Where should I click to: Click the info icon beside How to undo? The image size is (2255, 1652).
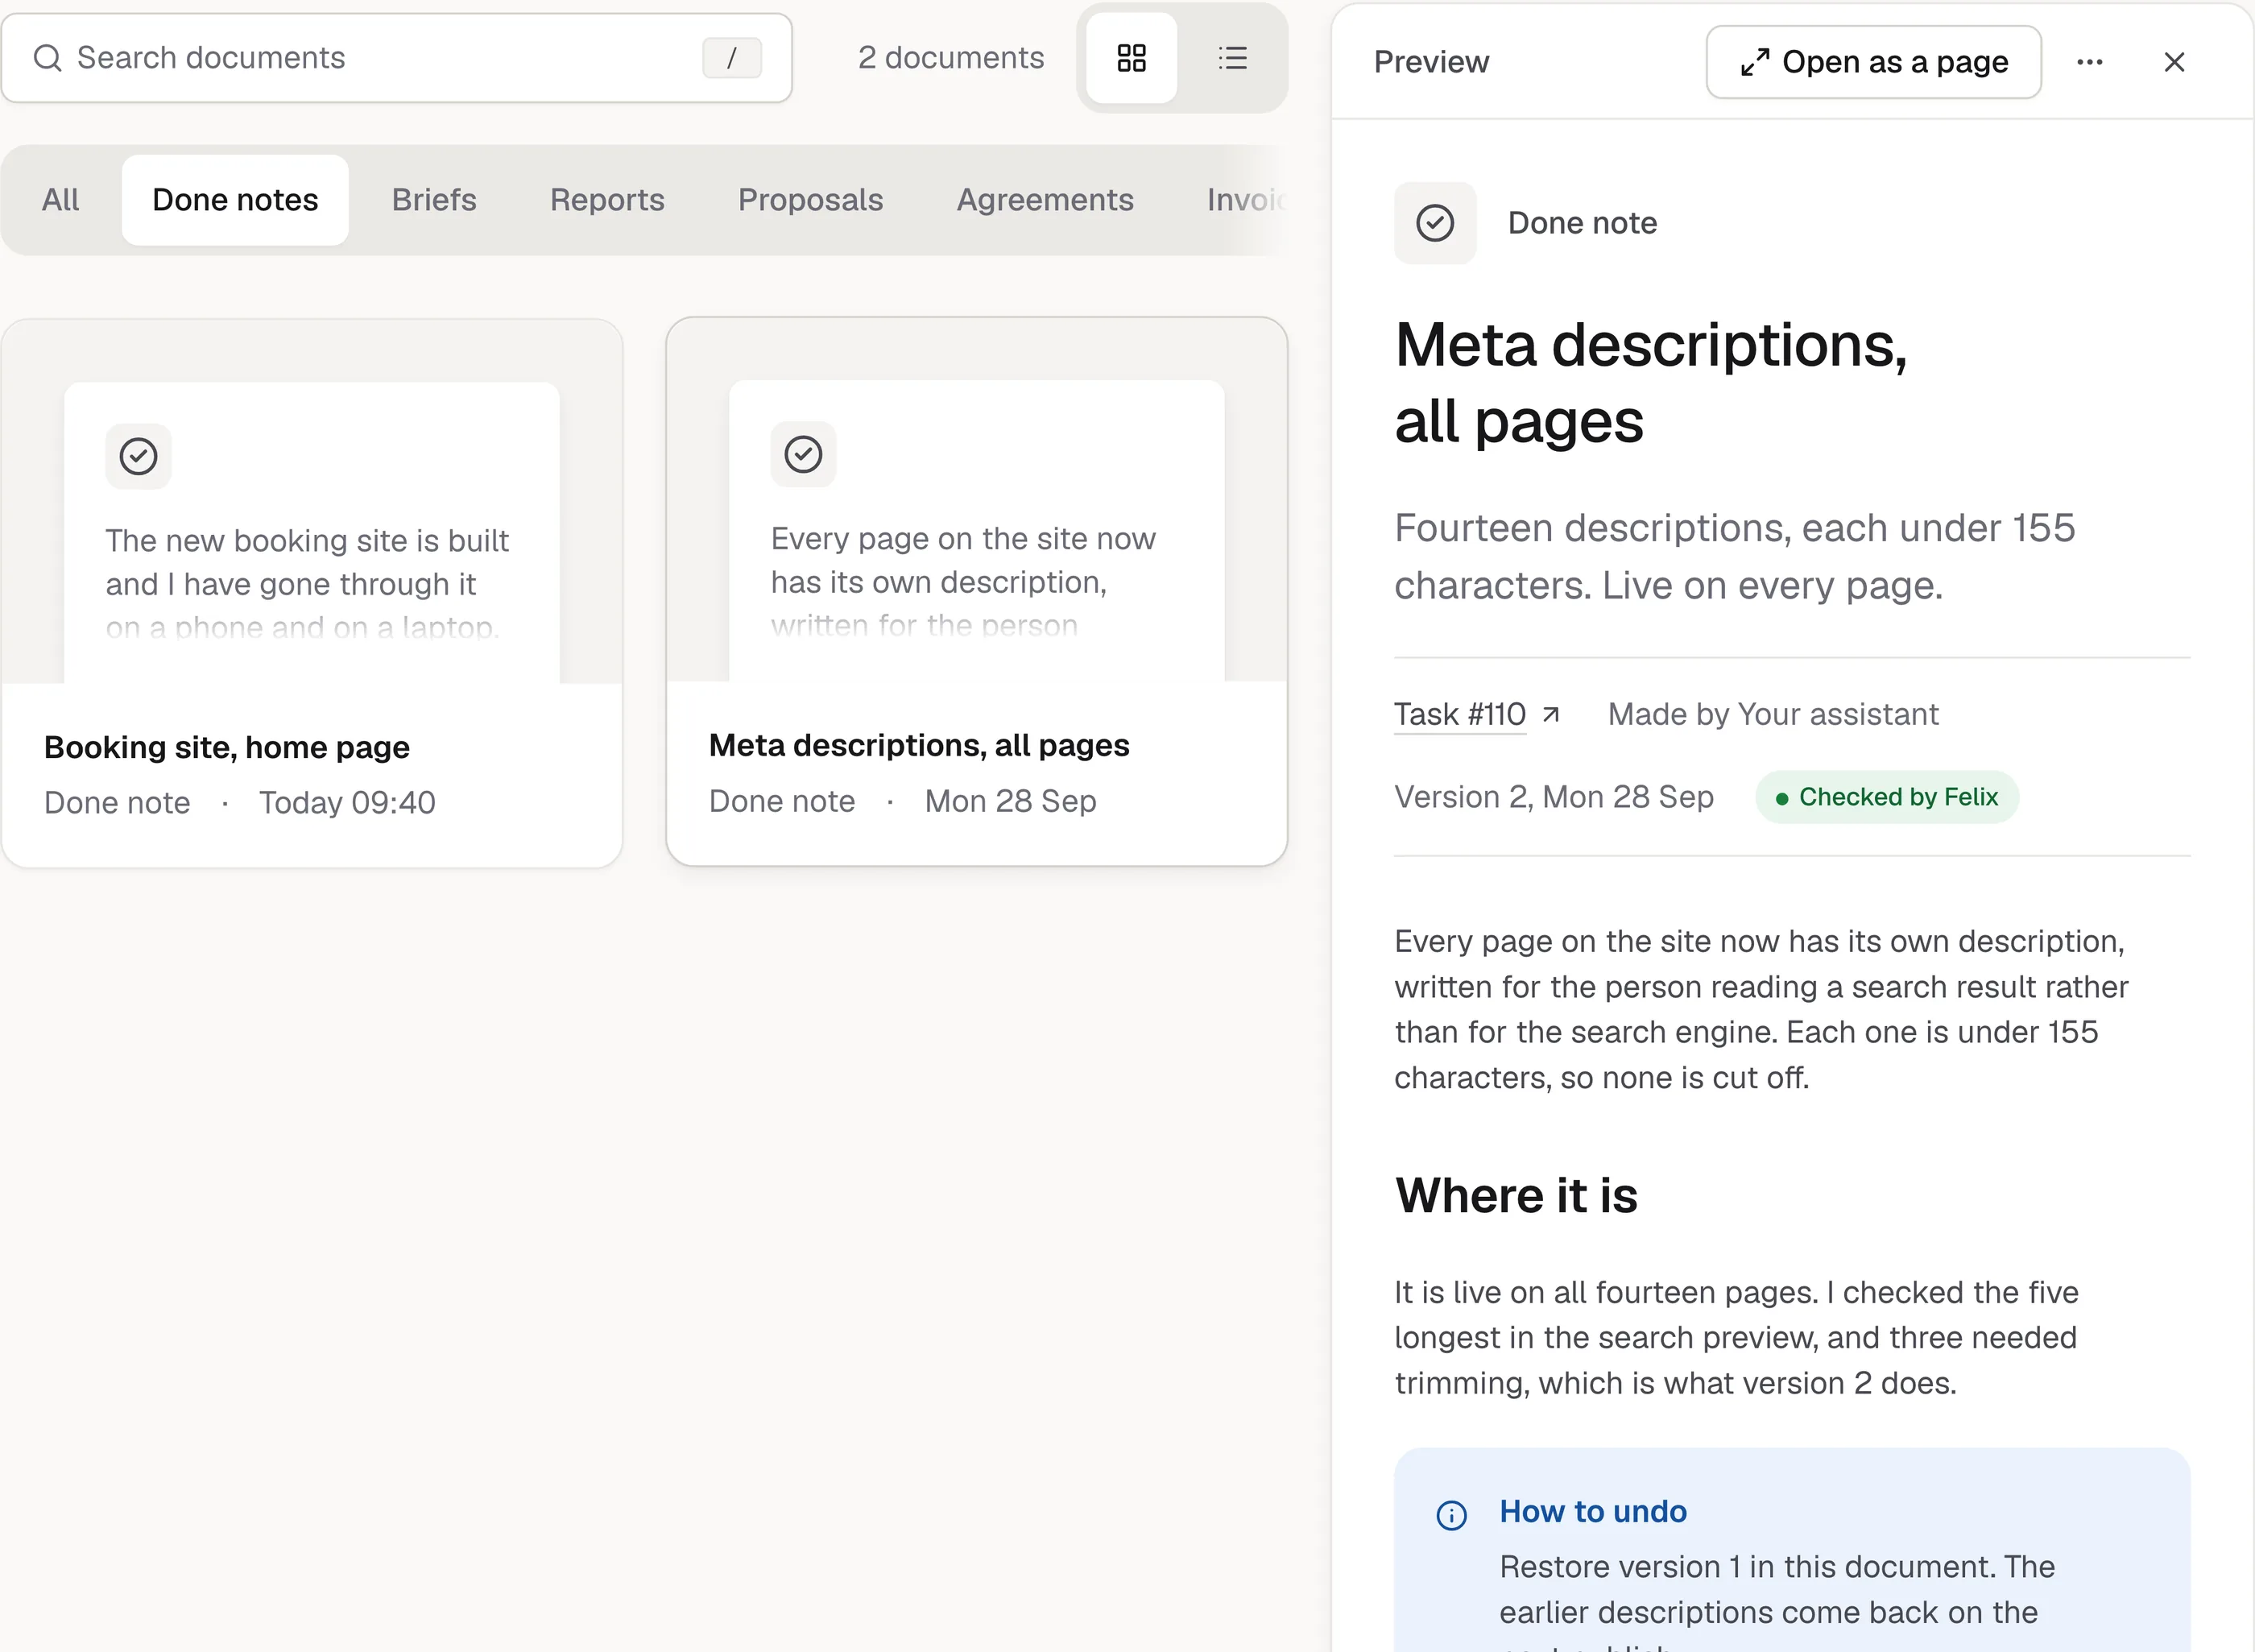1451,1515
